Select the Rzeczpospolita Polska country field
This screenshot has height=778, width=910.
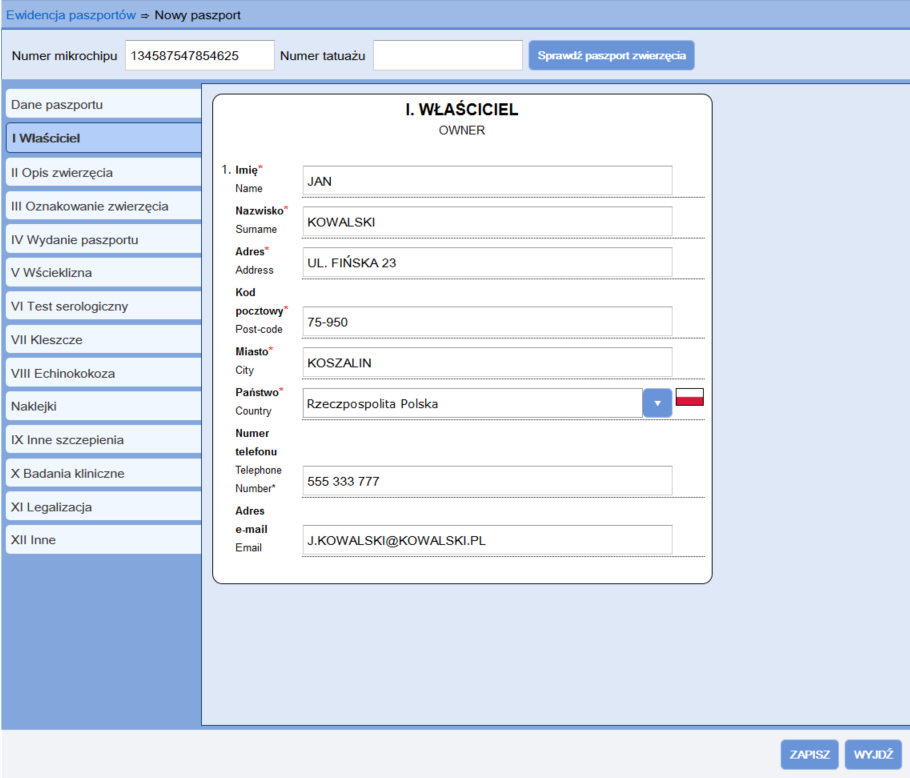coord(472,403)
